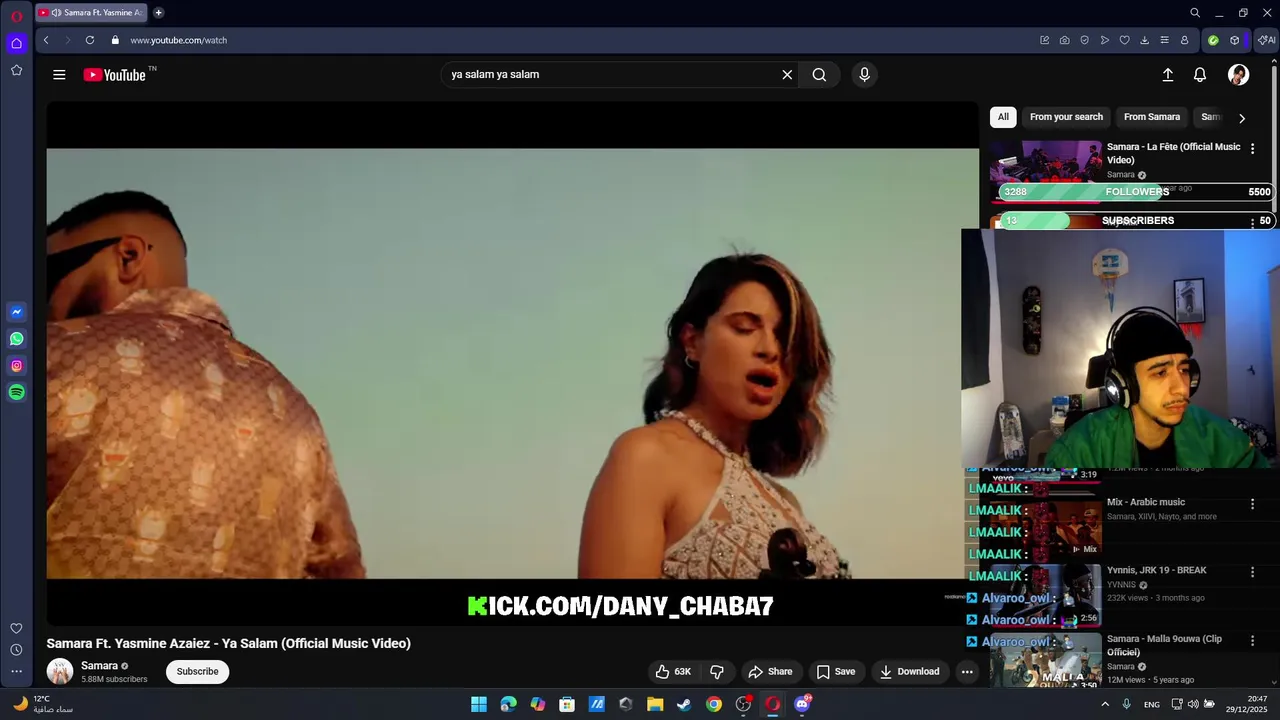This screenshot has height=720, width=1280.
Task: Open Opera My Flow send icon
Action: pos(1105,40)
